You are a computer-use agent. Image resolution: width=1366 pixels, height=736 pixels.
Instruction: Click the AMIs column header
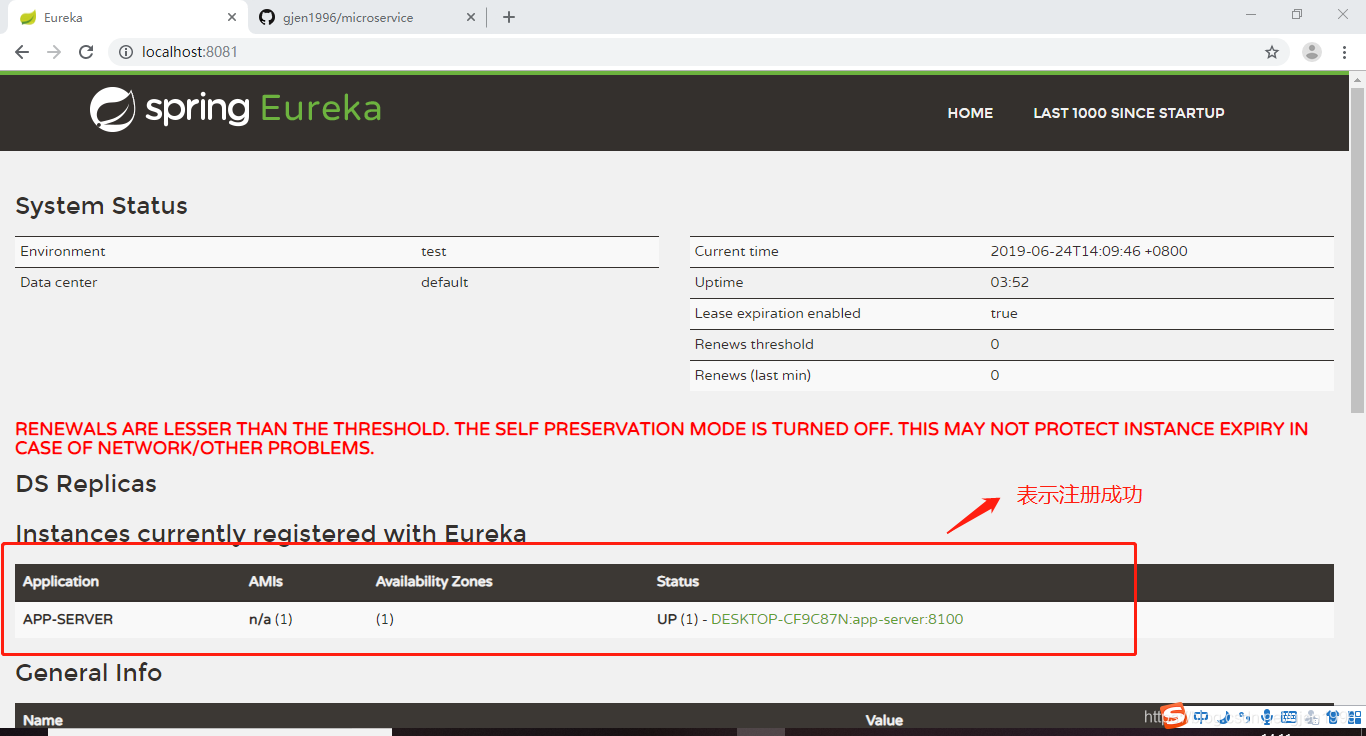pos(266,581)
